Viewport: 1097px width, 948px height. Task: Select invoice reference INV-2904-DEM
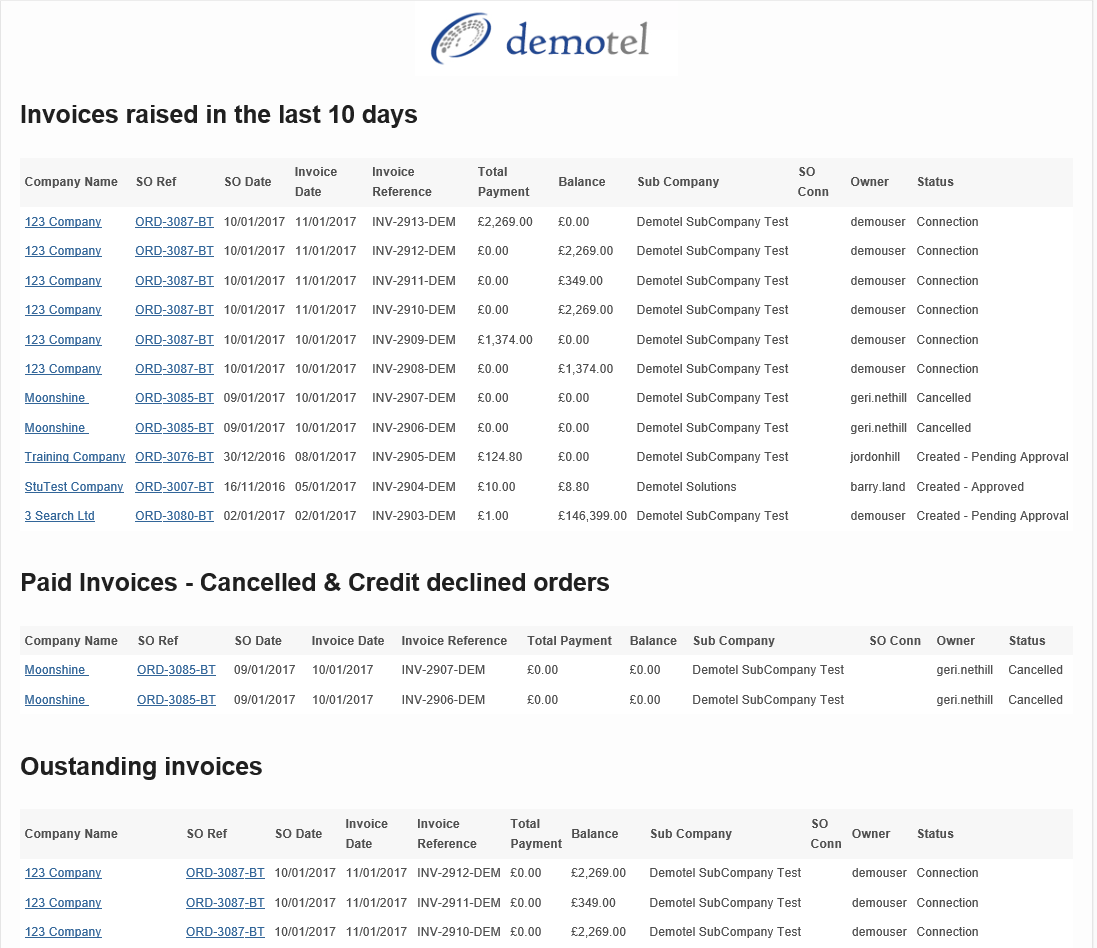413,487
